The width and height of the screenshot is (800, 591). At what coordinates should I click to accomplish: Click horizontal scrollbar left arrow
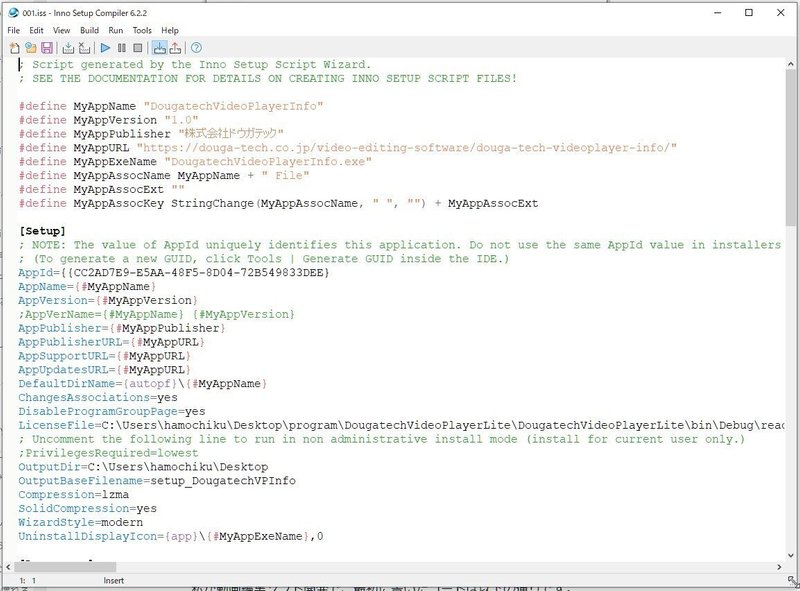point(8,567)
